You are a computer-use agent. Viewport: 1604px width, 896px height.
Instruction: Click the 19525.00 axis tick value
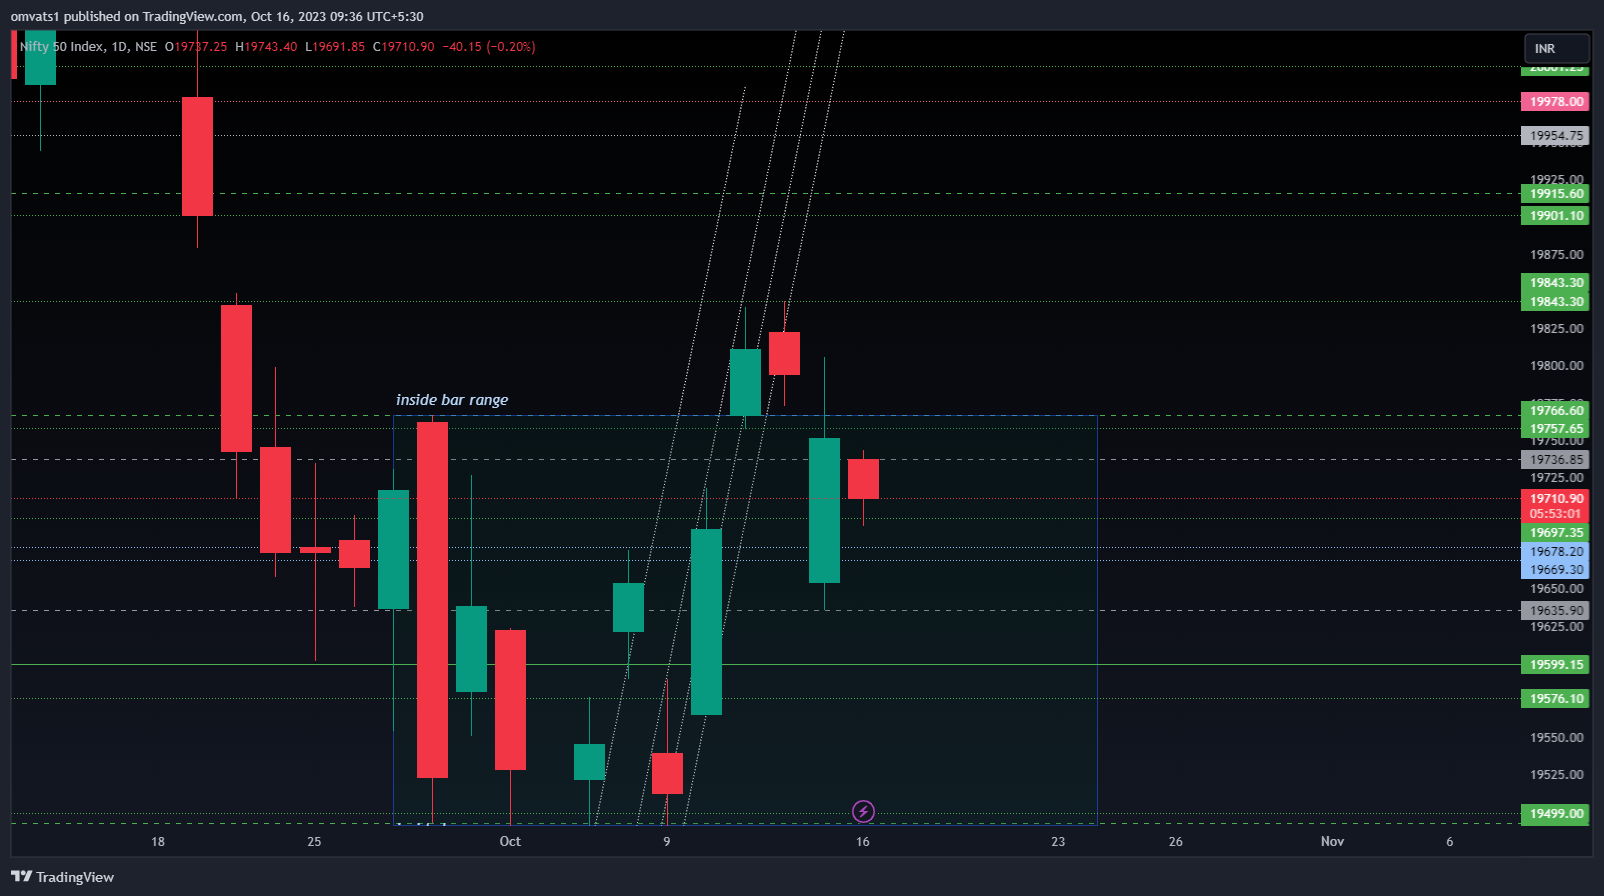[1556, 775]
